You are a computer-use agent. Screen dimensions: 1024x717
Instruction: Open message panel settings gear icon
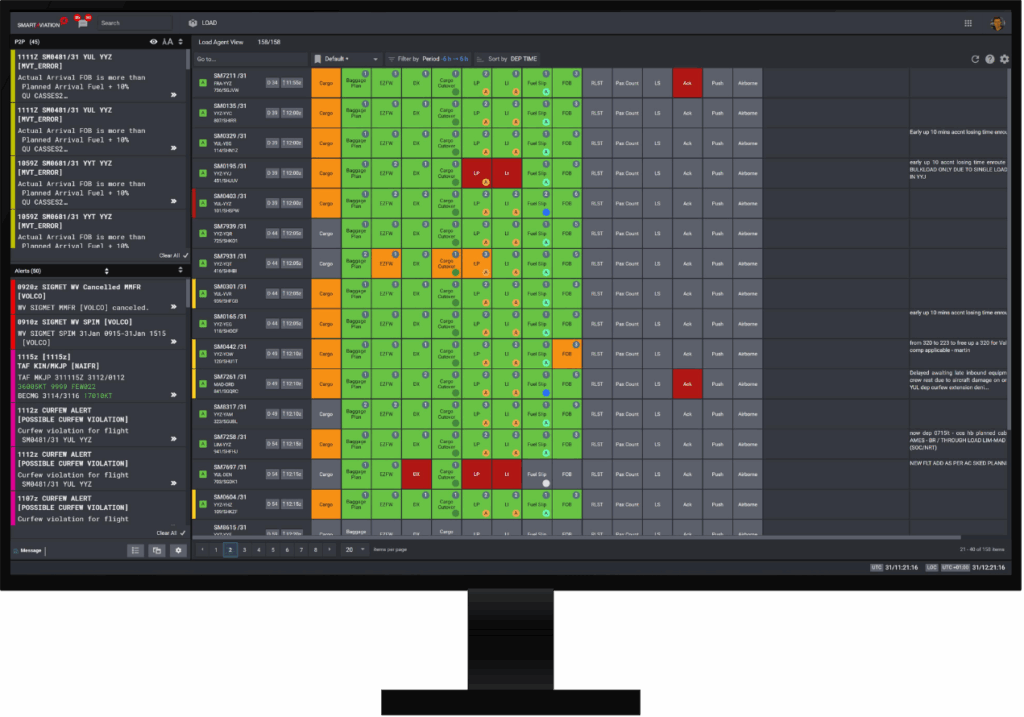pyautogui.click(x=178, y=550)
